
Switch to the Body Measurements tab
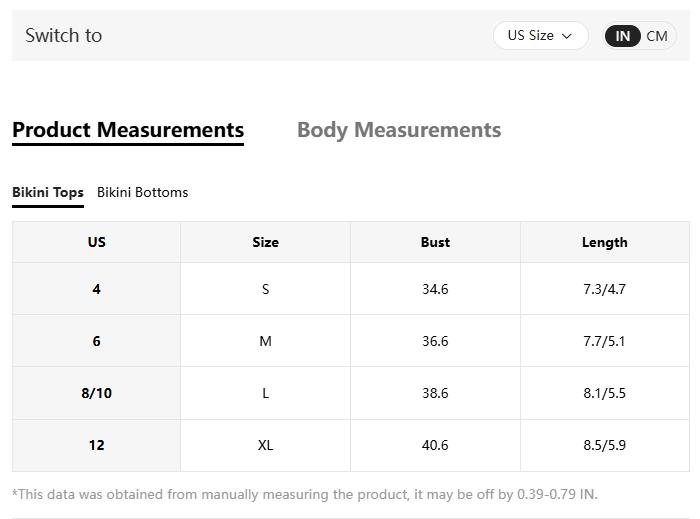(x=399, y=130)
